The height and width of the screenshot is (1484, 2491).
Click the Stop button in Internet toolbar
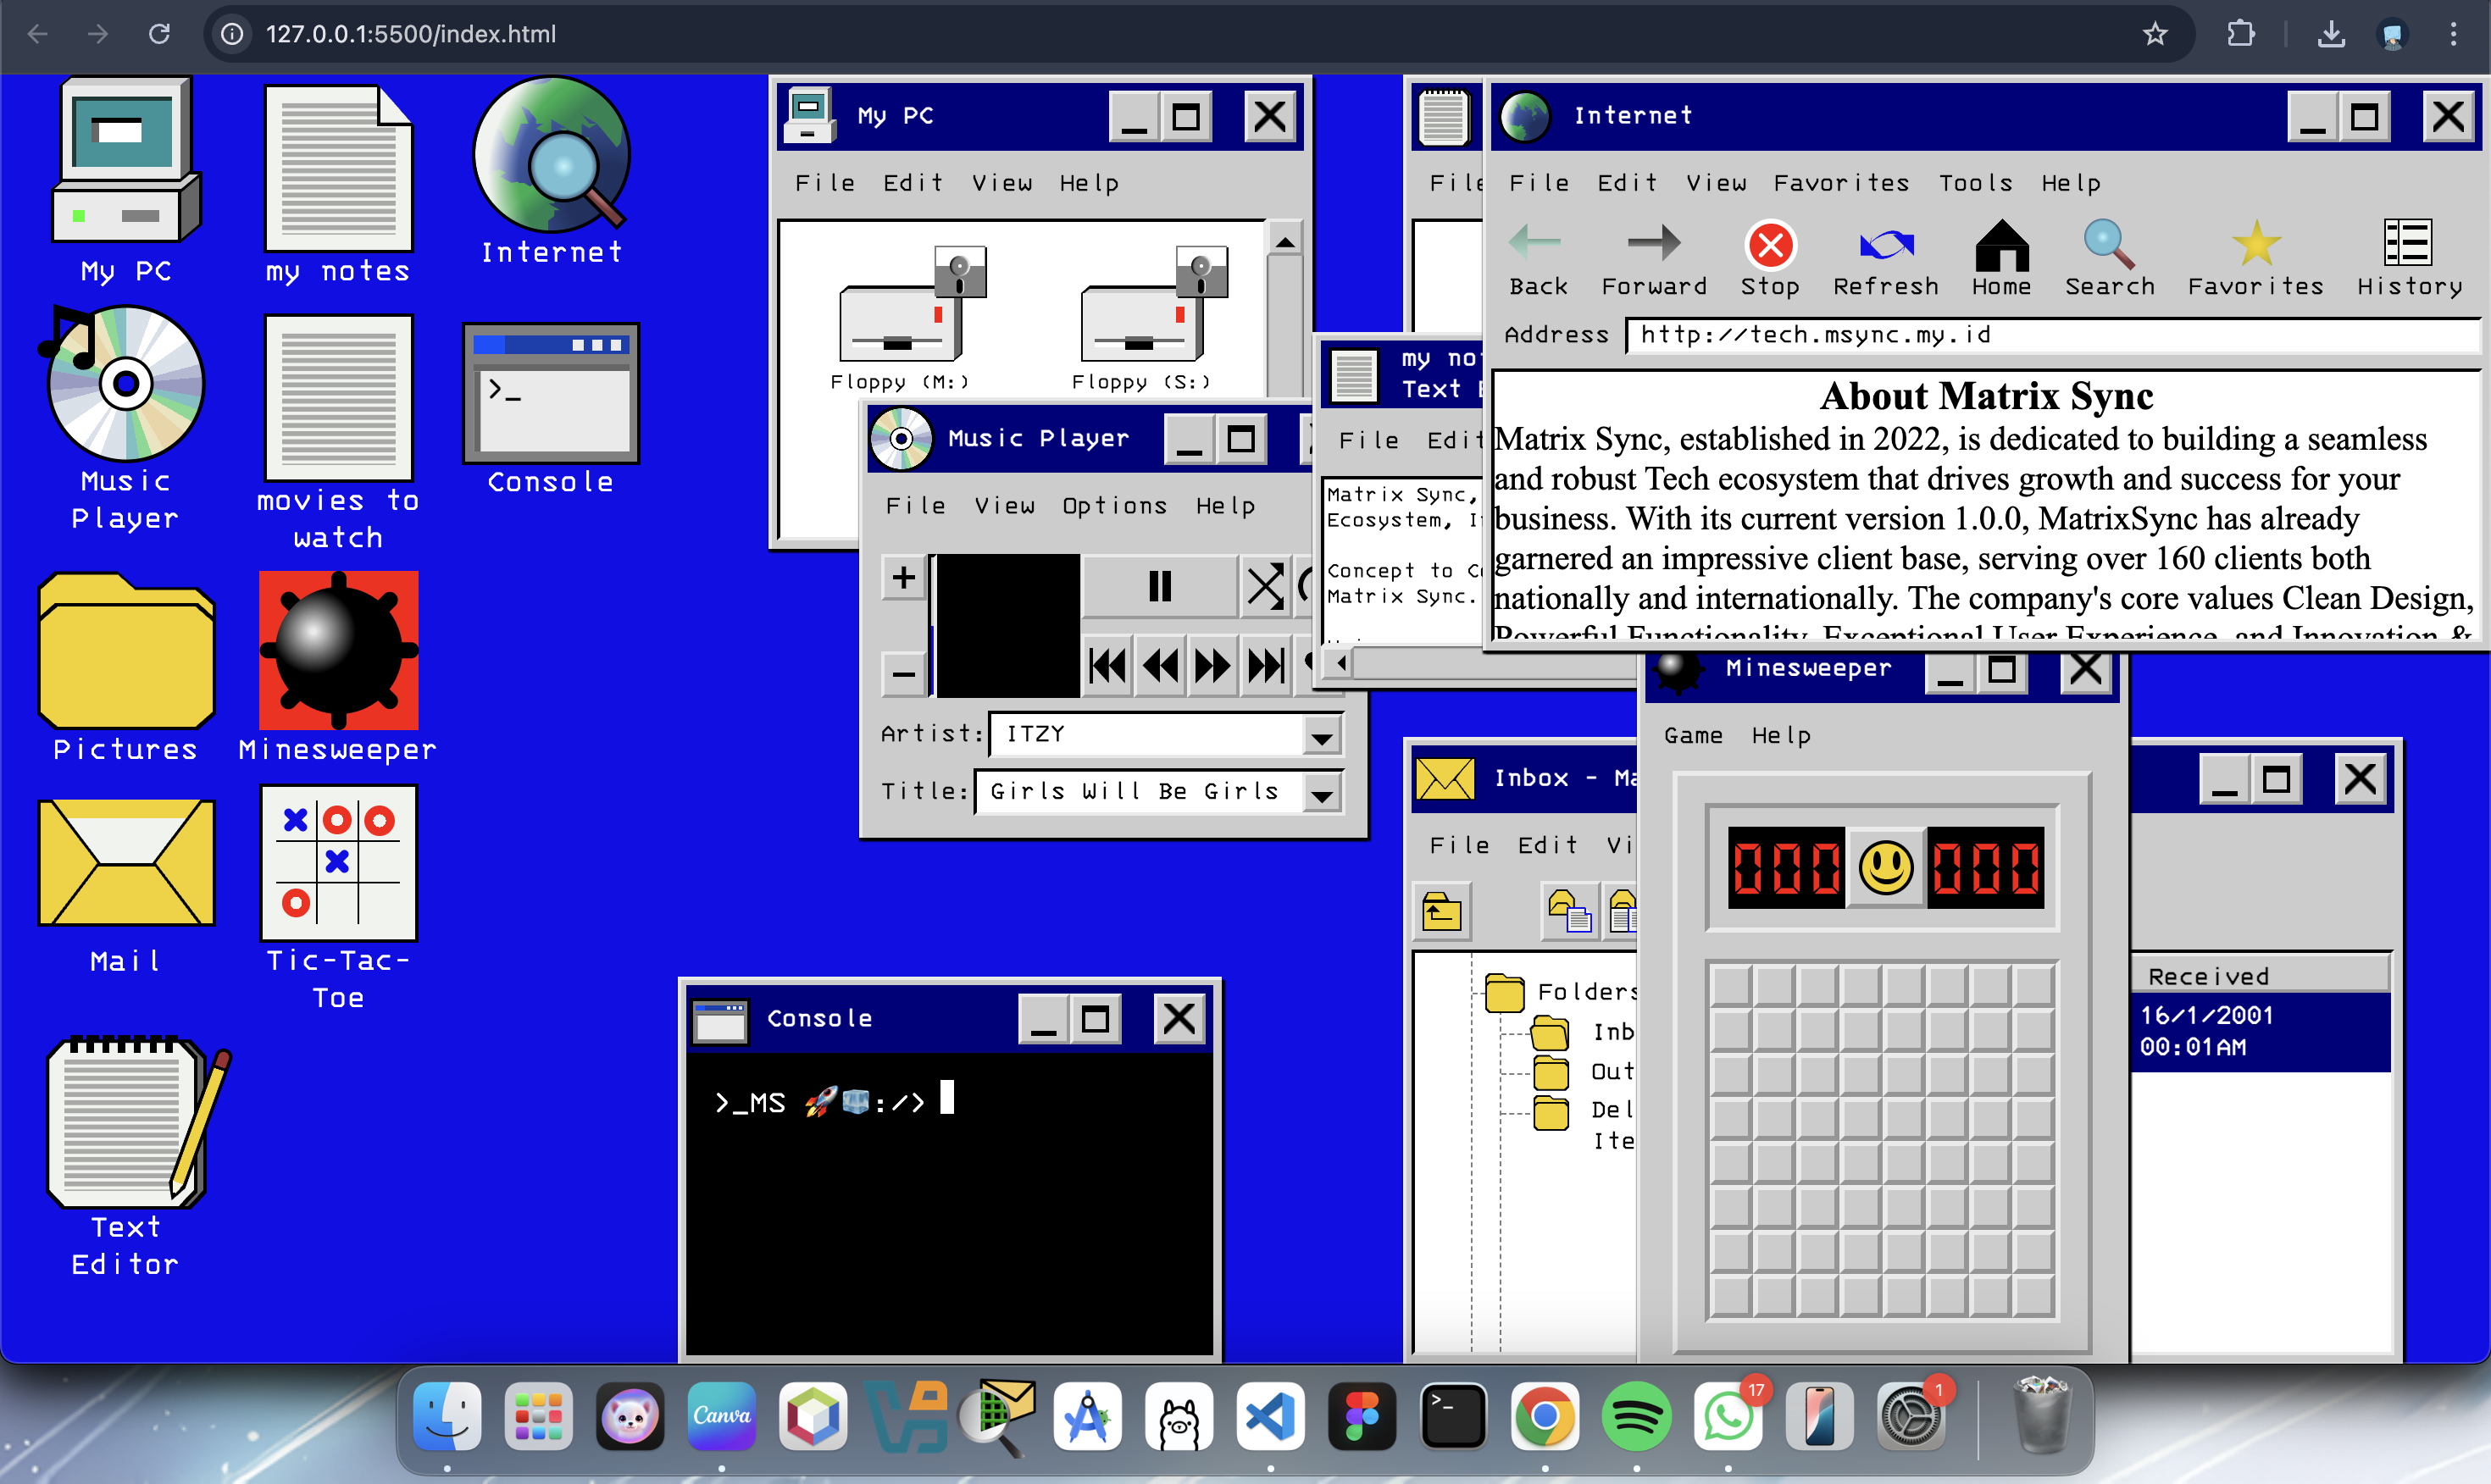[x=1769, y=246]
